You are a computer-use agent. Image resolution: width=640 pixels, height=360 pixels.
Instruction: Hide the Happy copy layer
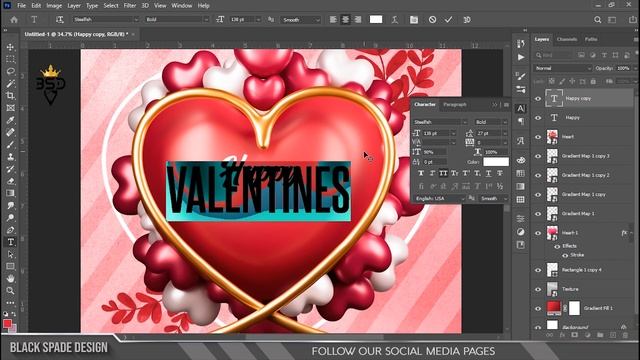(538, 99)
